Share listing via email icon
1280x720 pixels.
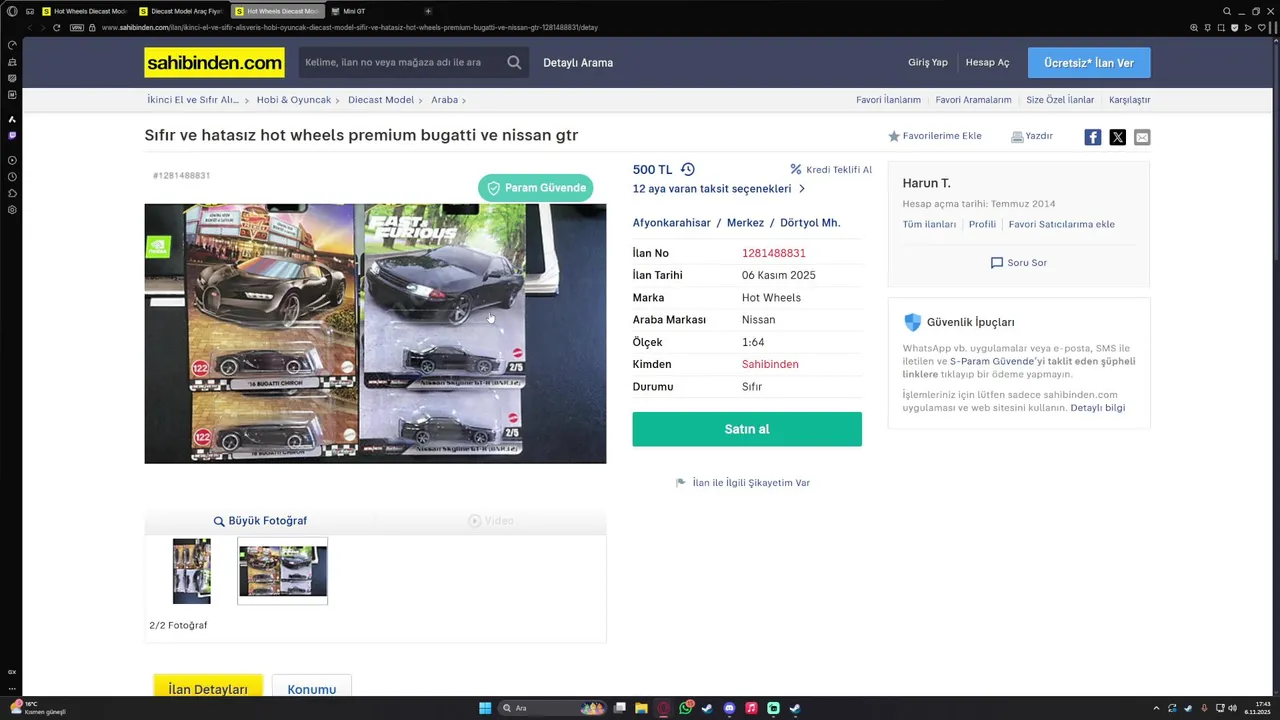click(1142, 137)
